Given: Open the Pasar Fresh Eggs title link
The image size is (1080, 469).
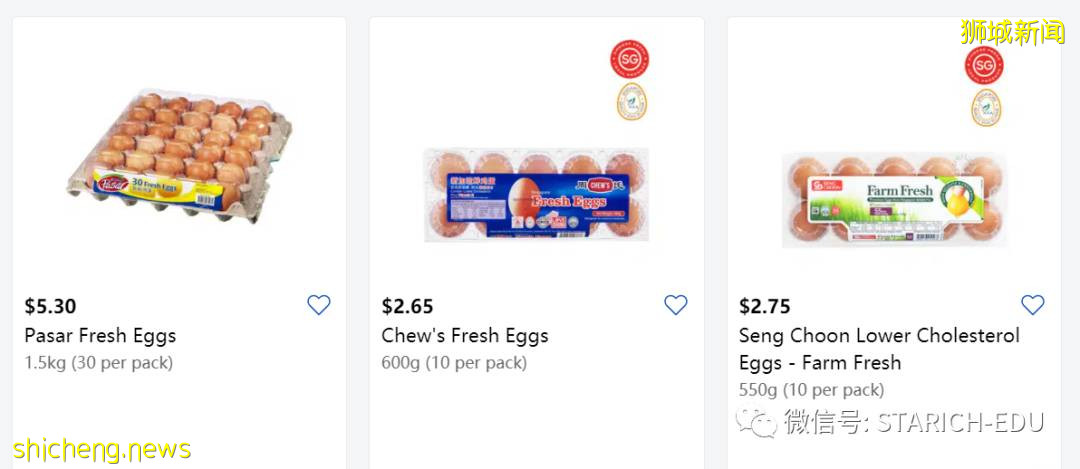Looking at the screenshot, I should (100, 336).
